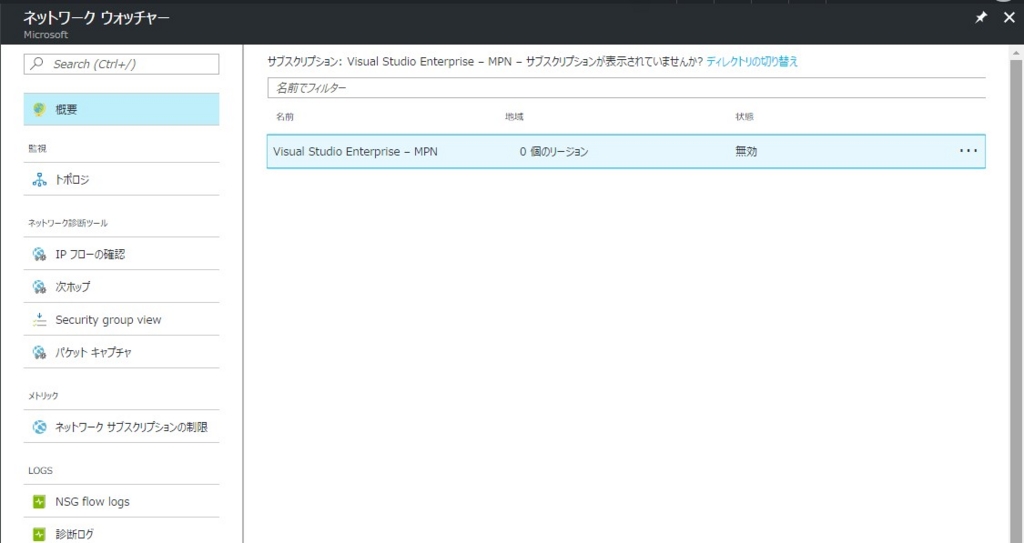Click the 診断ログ icon

click(x=39, y=535)
